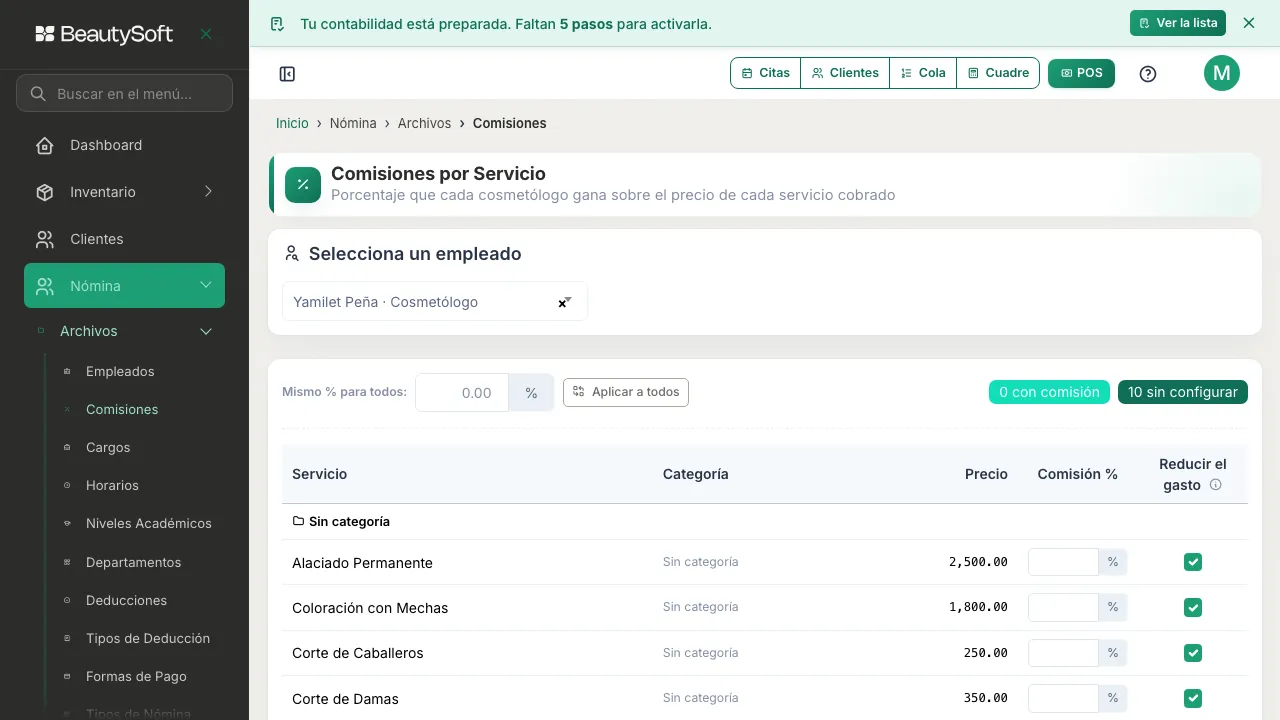Close the sidebar with green X icon
Viewport: 1280px width, 720px height.
pyautogui.click(x=206, y=34)
